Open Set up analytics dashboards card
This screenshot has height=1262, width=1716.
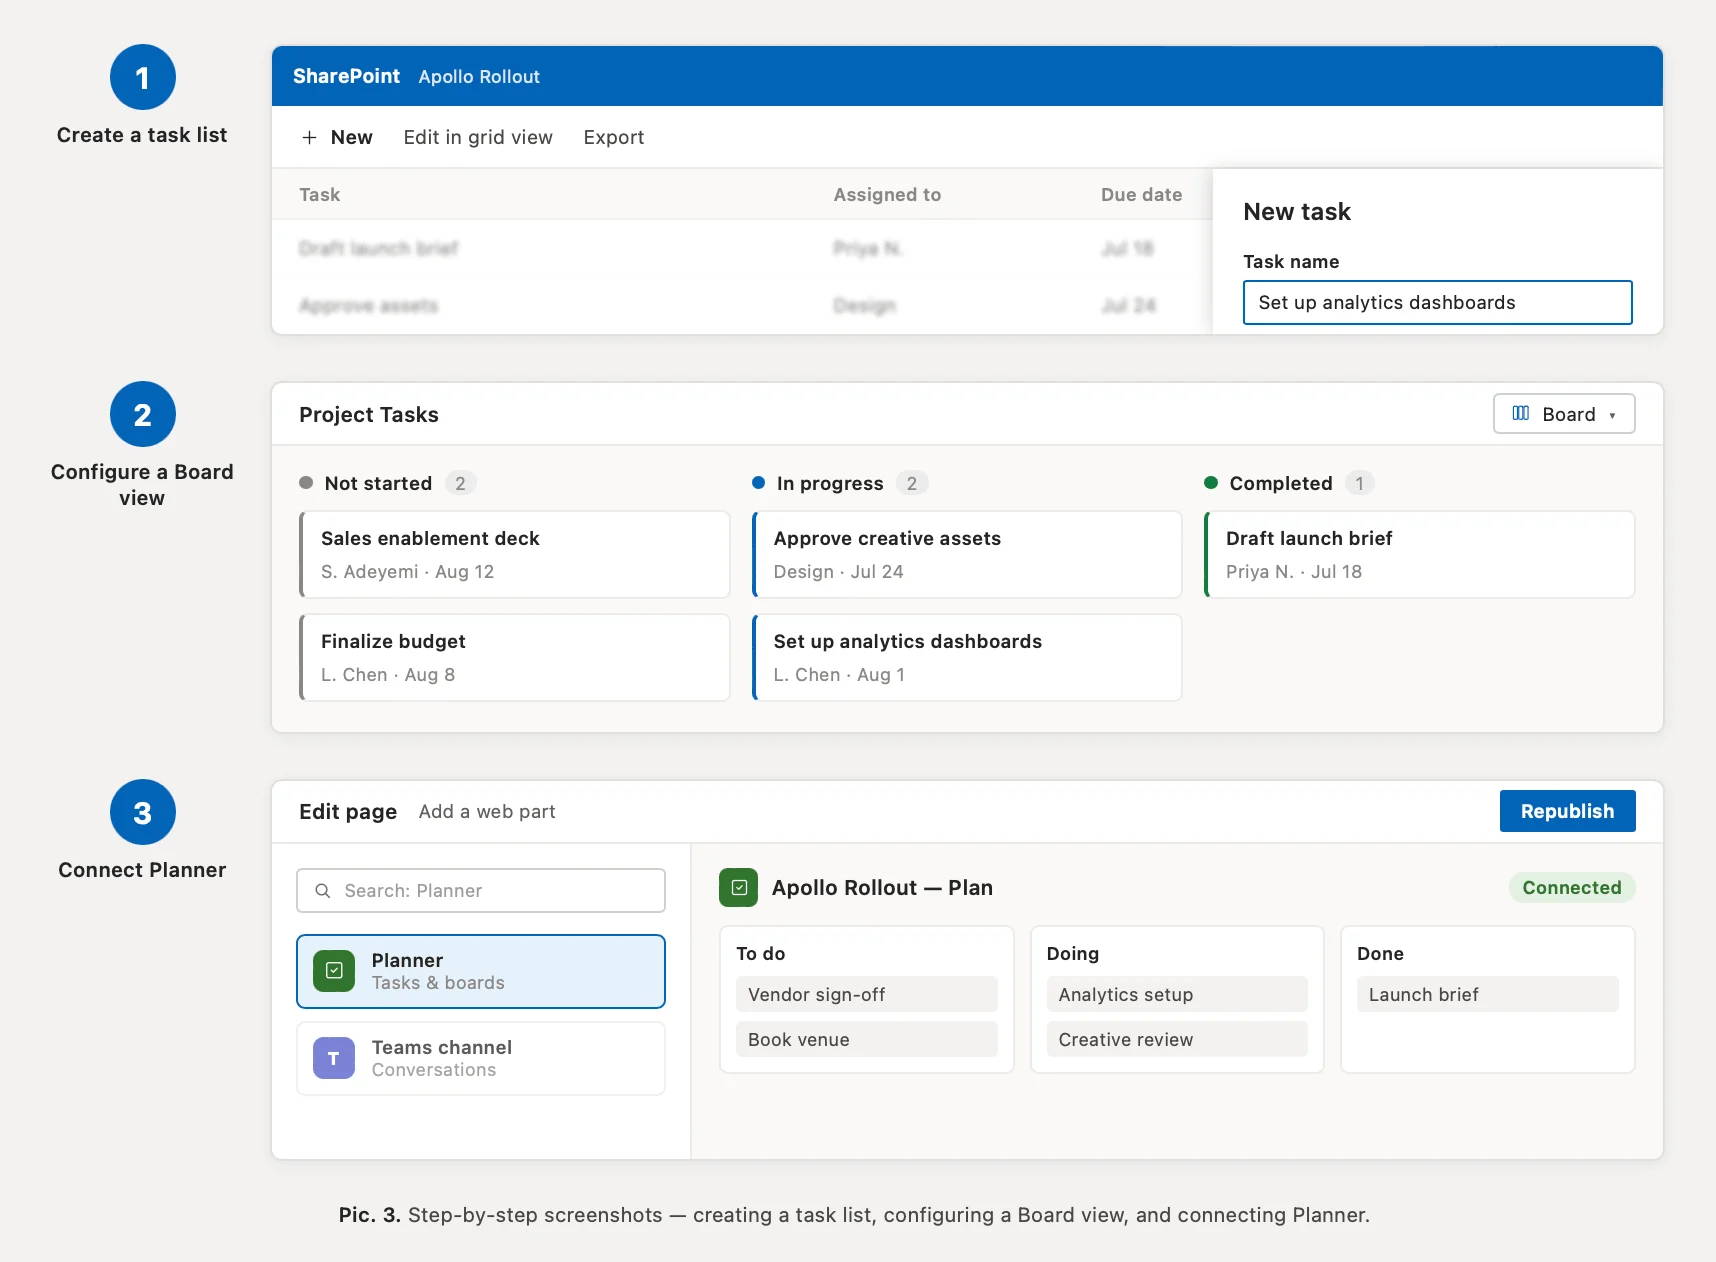[967, 658]
